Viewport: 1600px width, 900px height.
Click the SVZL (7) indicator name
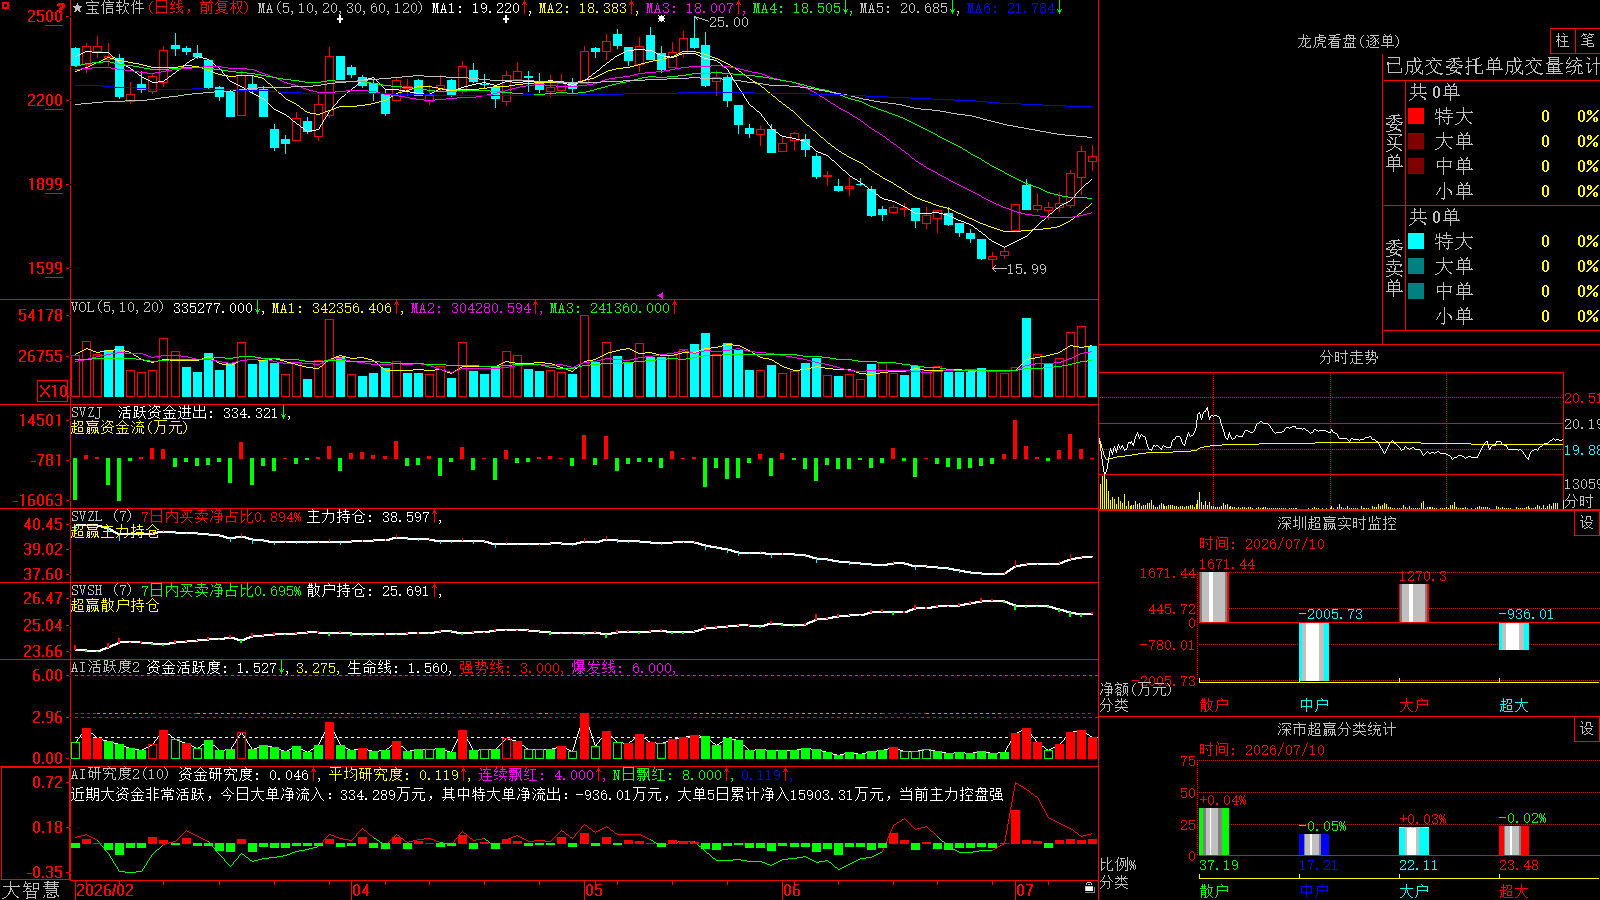[101, 517]
